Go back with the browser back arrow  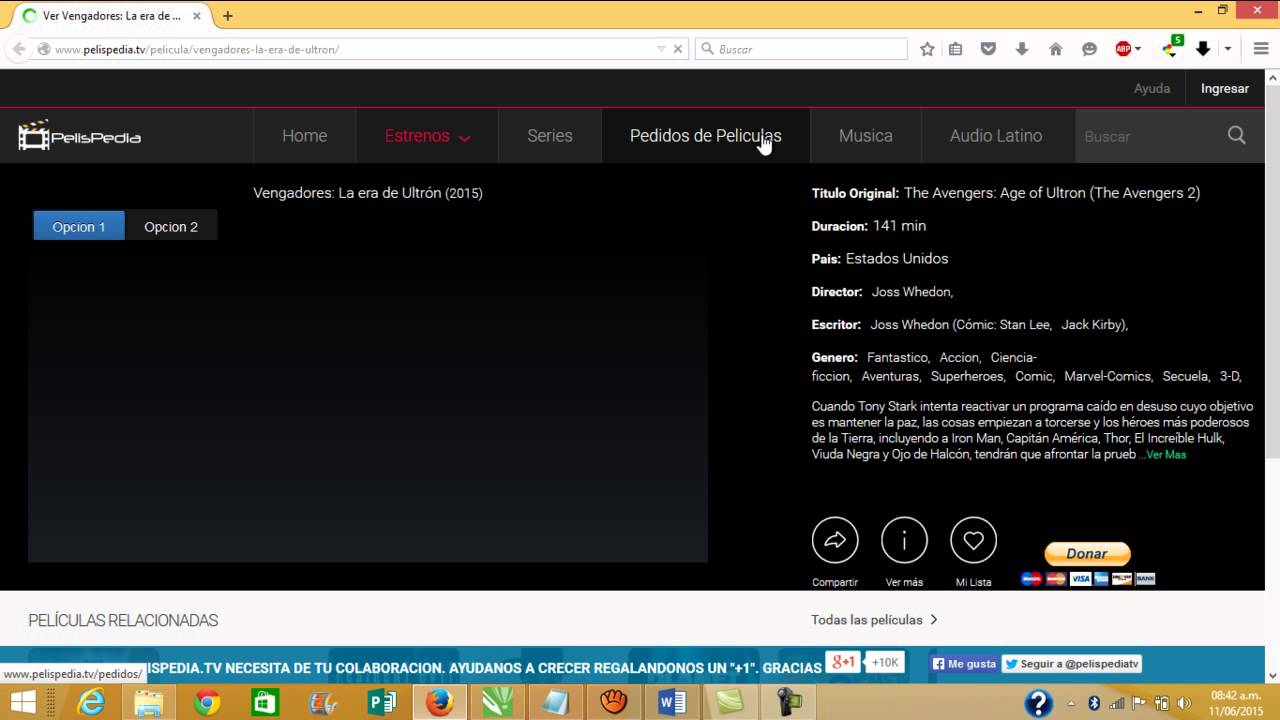[x=18, y=49]
